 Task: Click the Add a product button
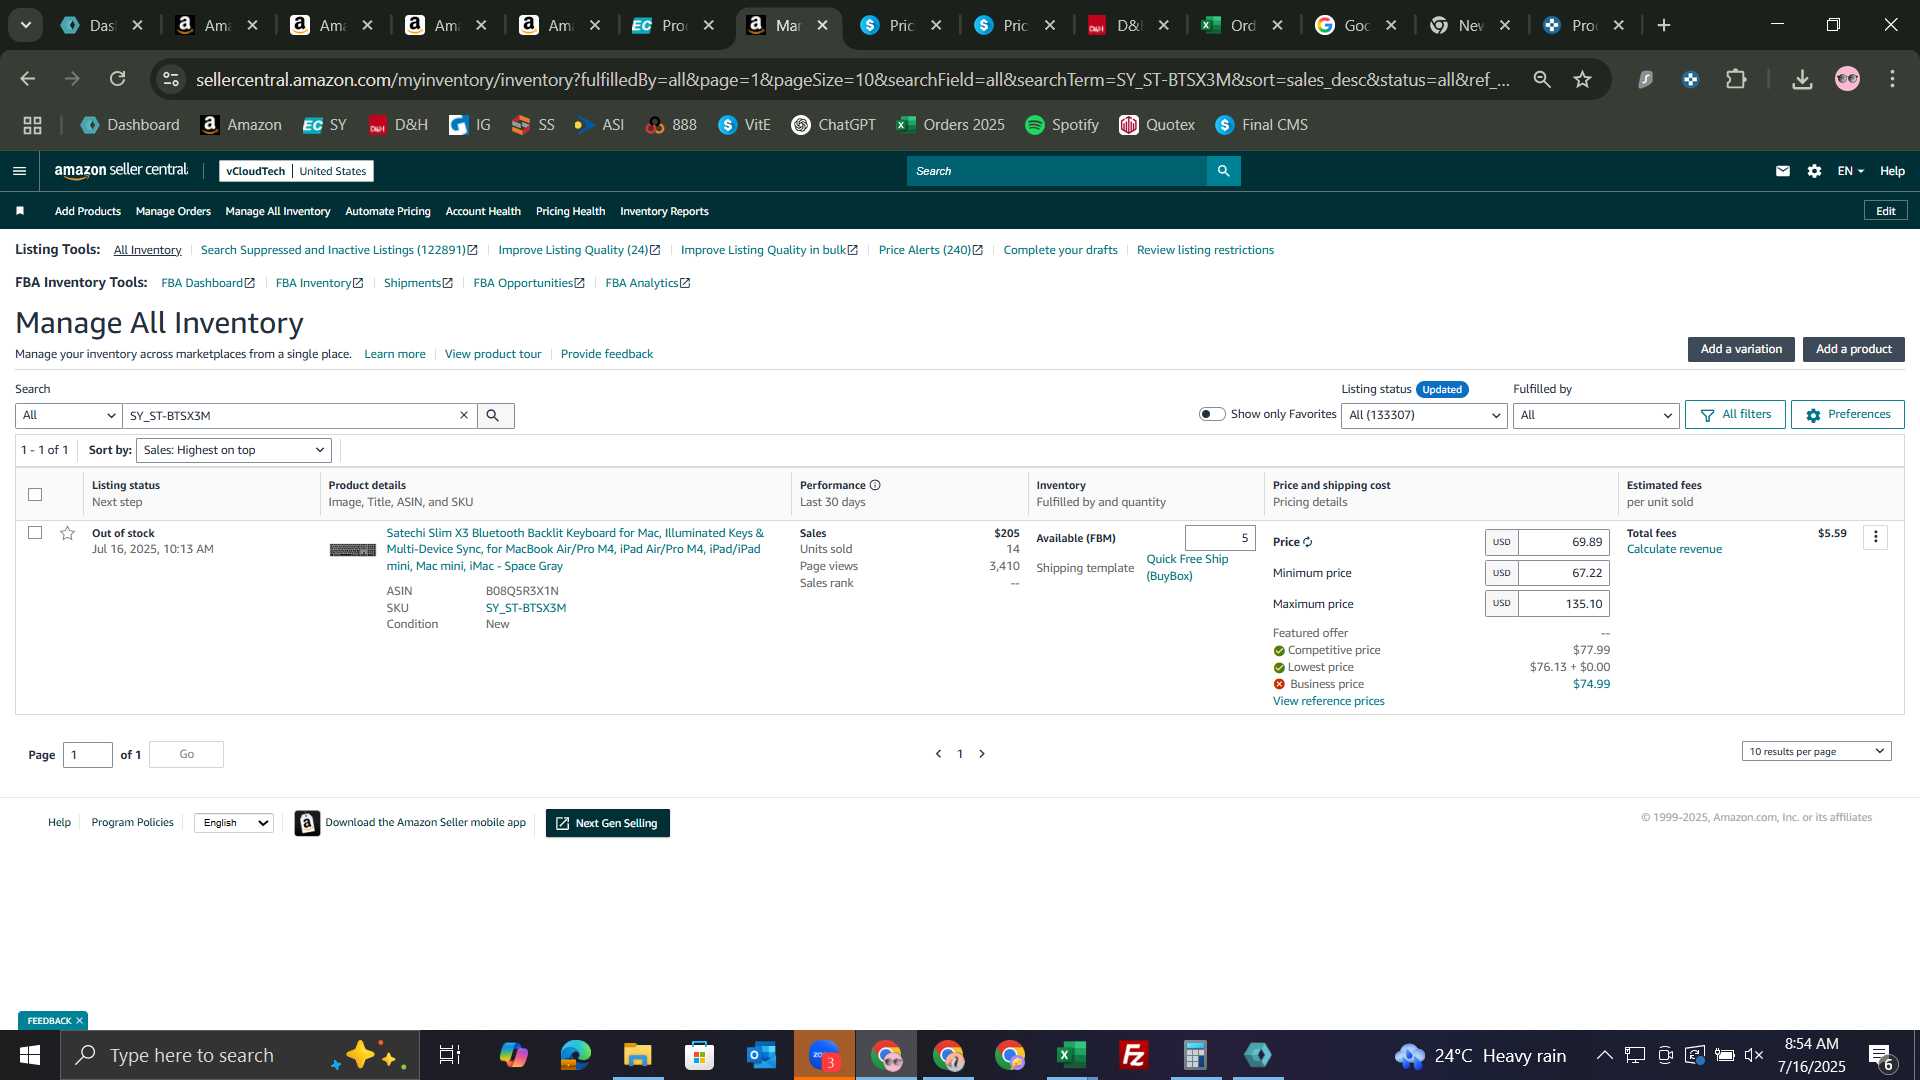[x=1853, y=349]
